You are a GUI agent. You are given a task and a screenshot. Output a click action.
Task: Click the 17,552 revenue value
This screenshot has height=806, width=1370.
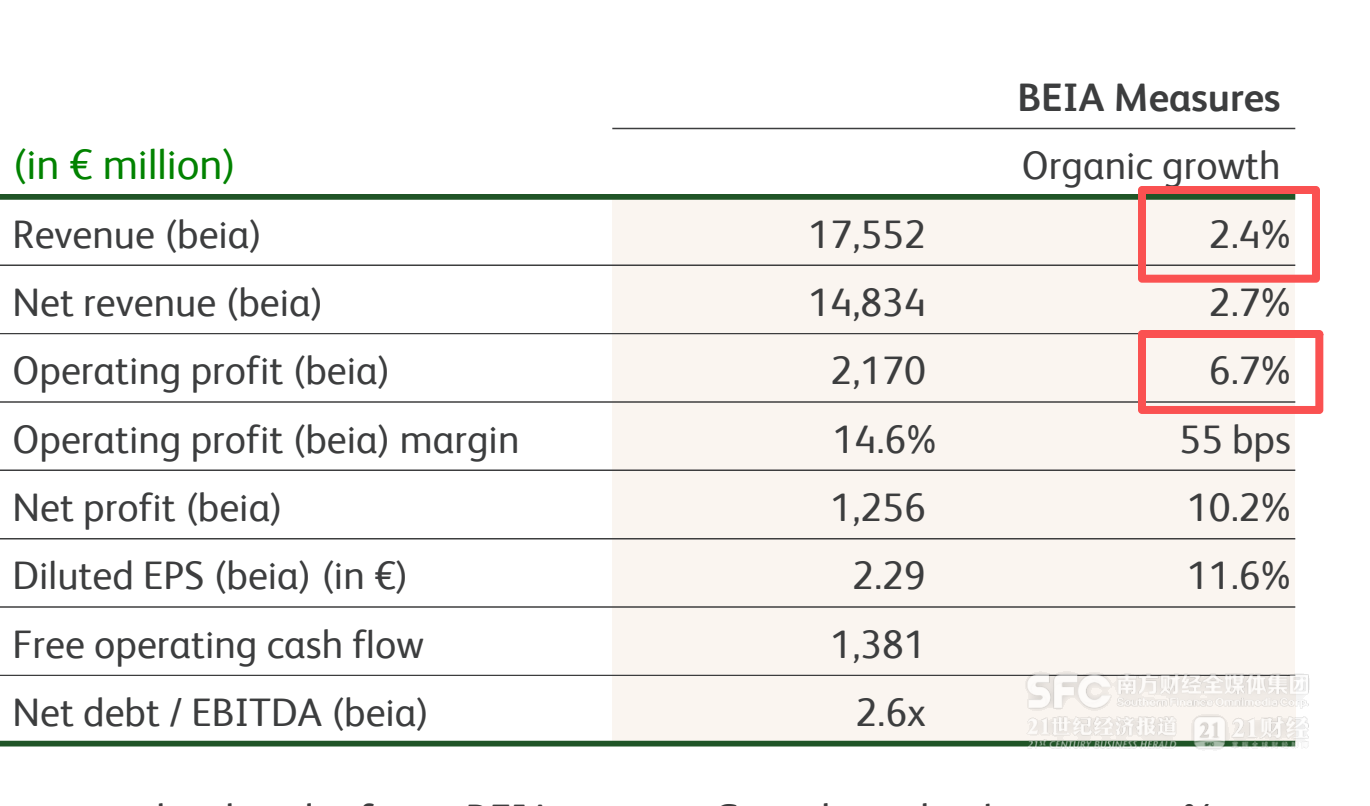click(x=867, y=235)
